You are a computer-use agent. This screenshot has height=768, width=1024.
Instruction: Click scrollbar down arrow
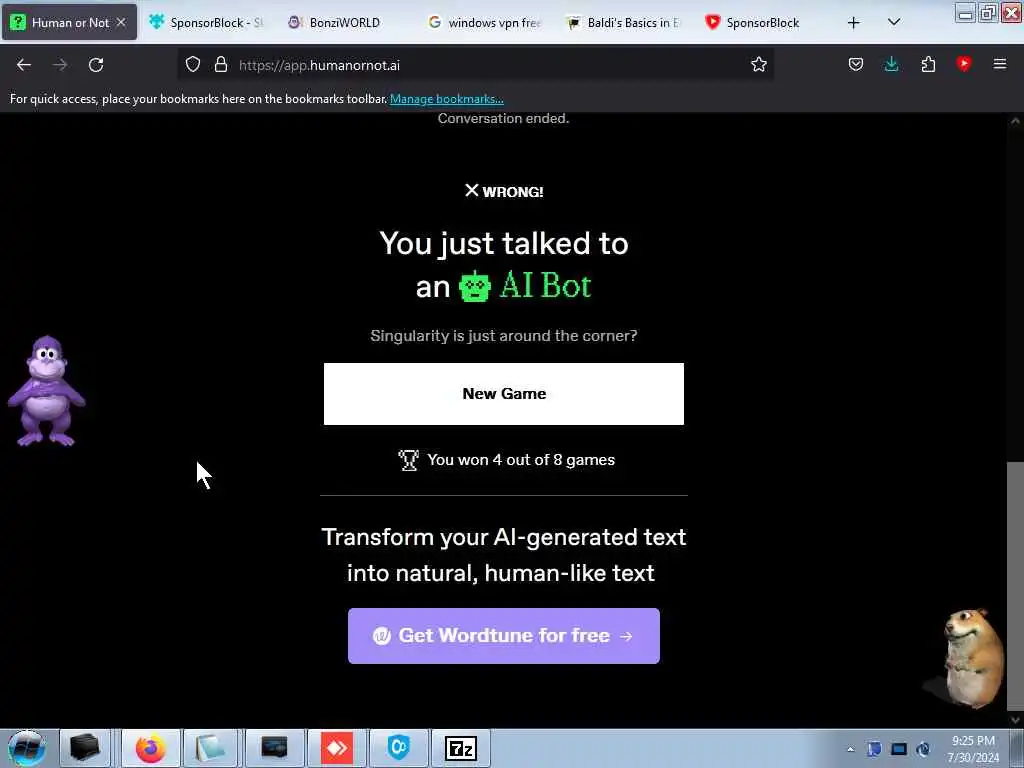(1015, 719)
